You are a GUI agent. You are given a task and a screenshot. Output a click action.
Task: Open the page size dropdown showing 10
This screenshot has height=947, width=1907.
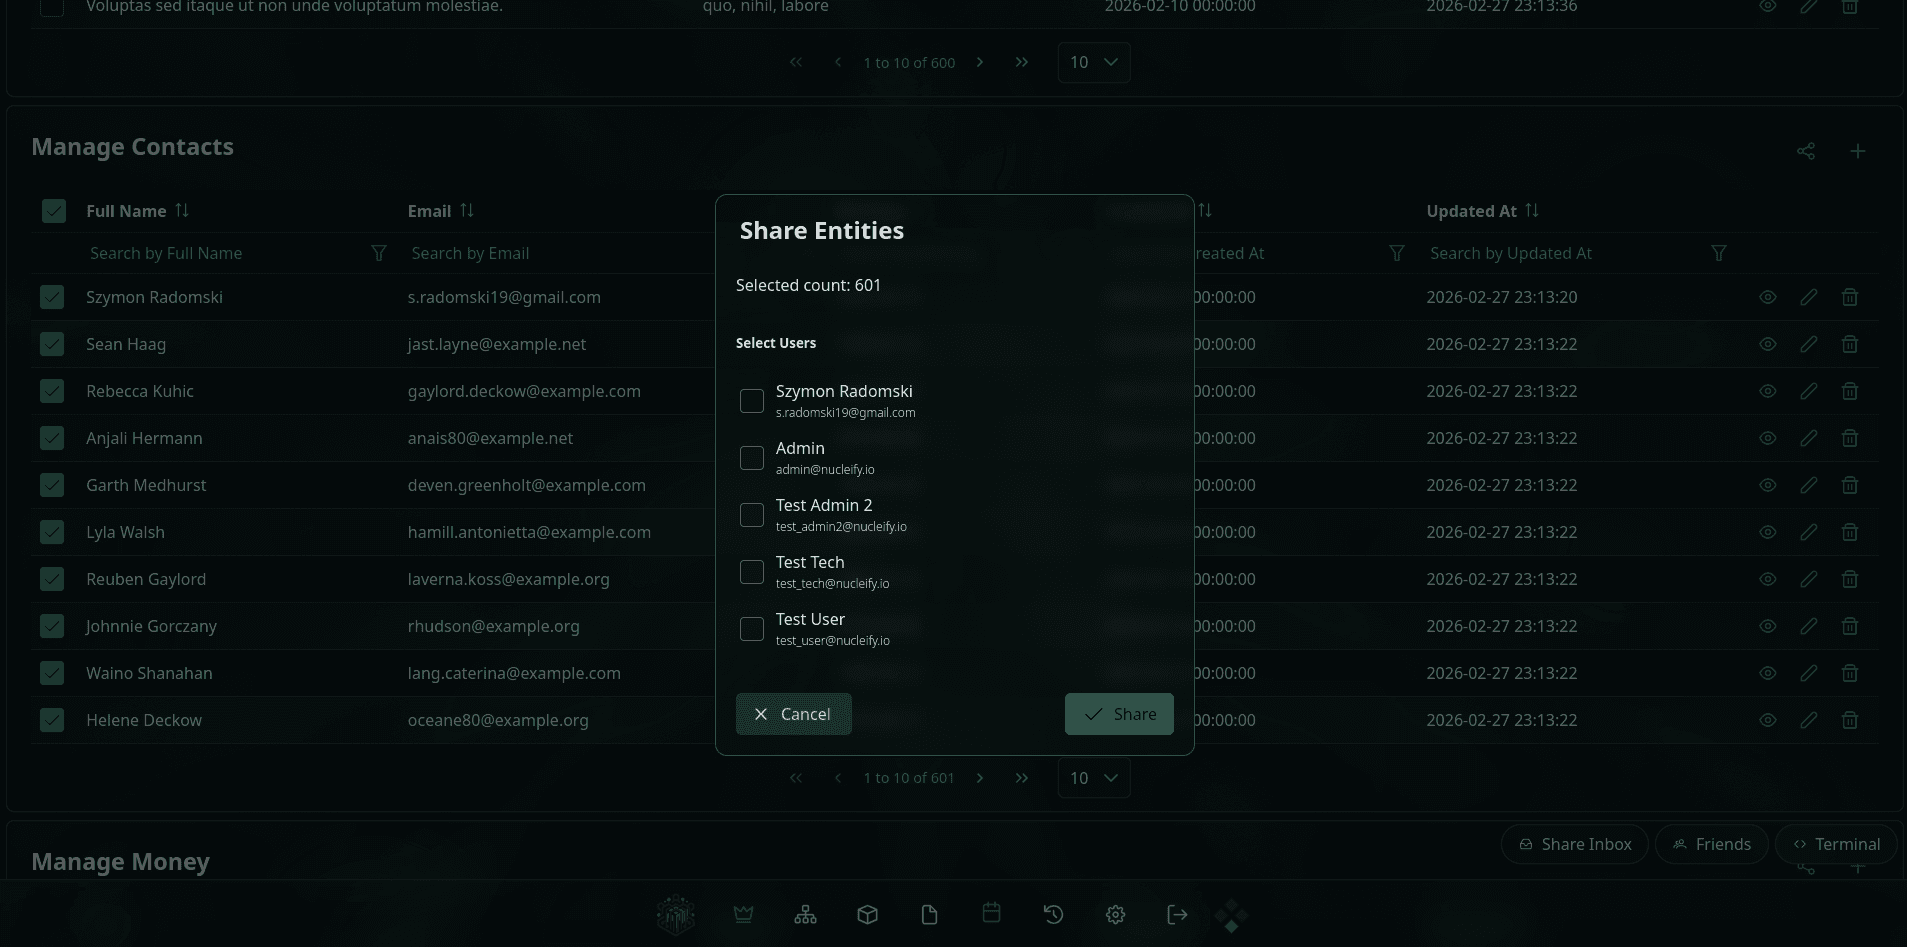(1093, 777)
